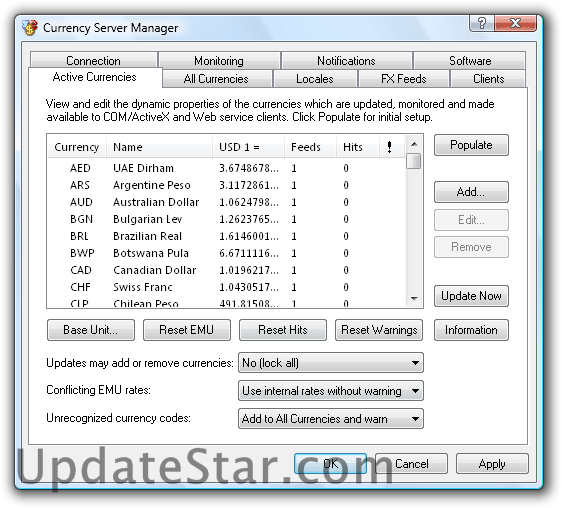Click the Currency Server Manager title icon

30,28
